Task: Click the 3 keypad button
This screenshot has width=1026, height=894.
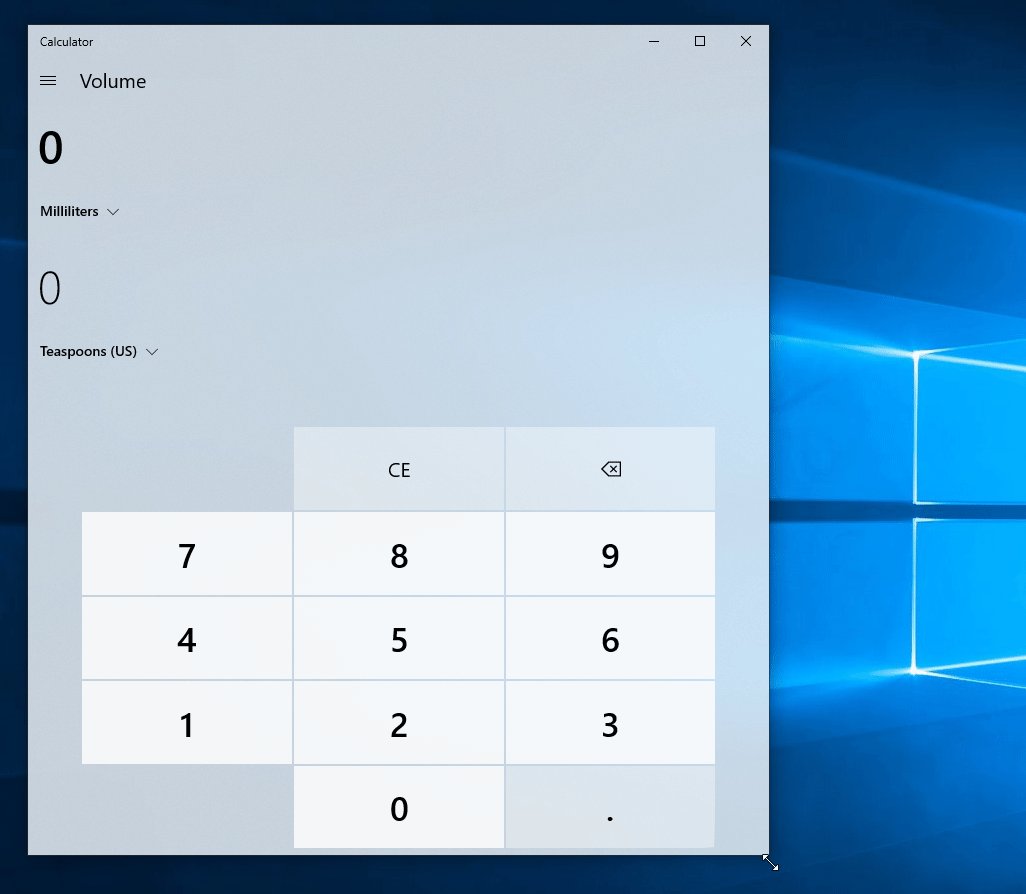Action: pos(610,724)
